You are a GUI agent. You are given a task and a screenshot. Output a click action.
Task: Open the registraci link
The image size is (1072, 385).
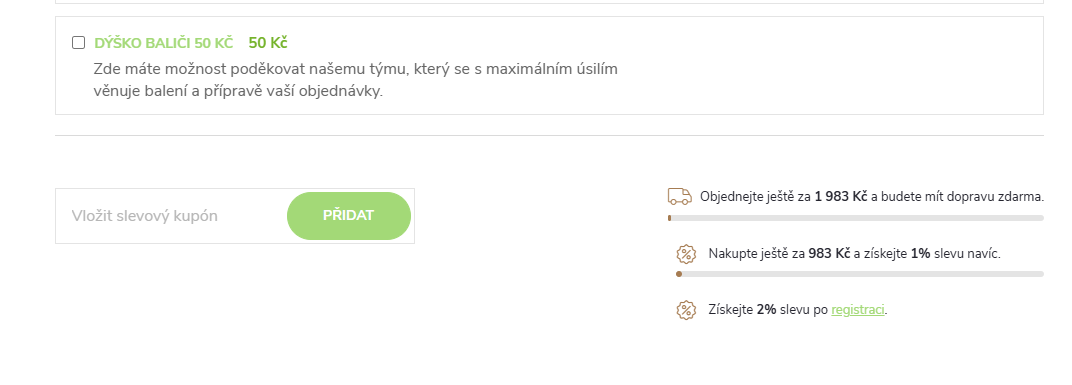tap(858, 310)
